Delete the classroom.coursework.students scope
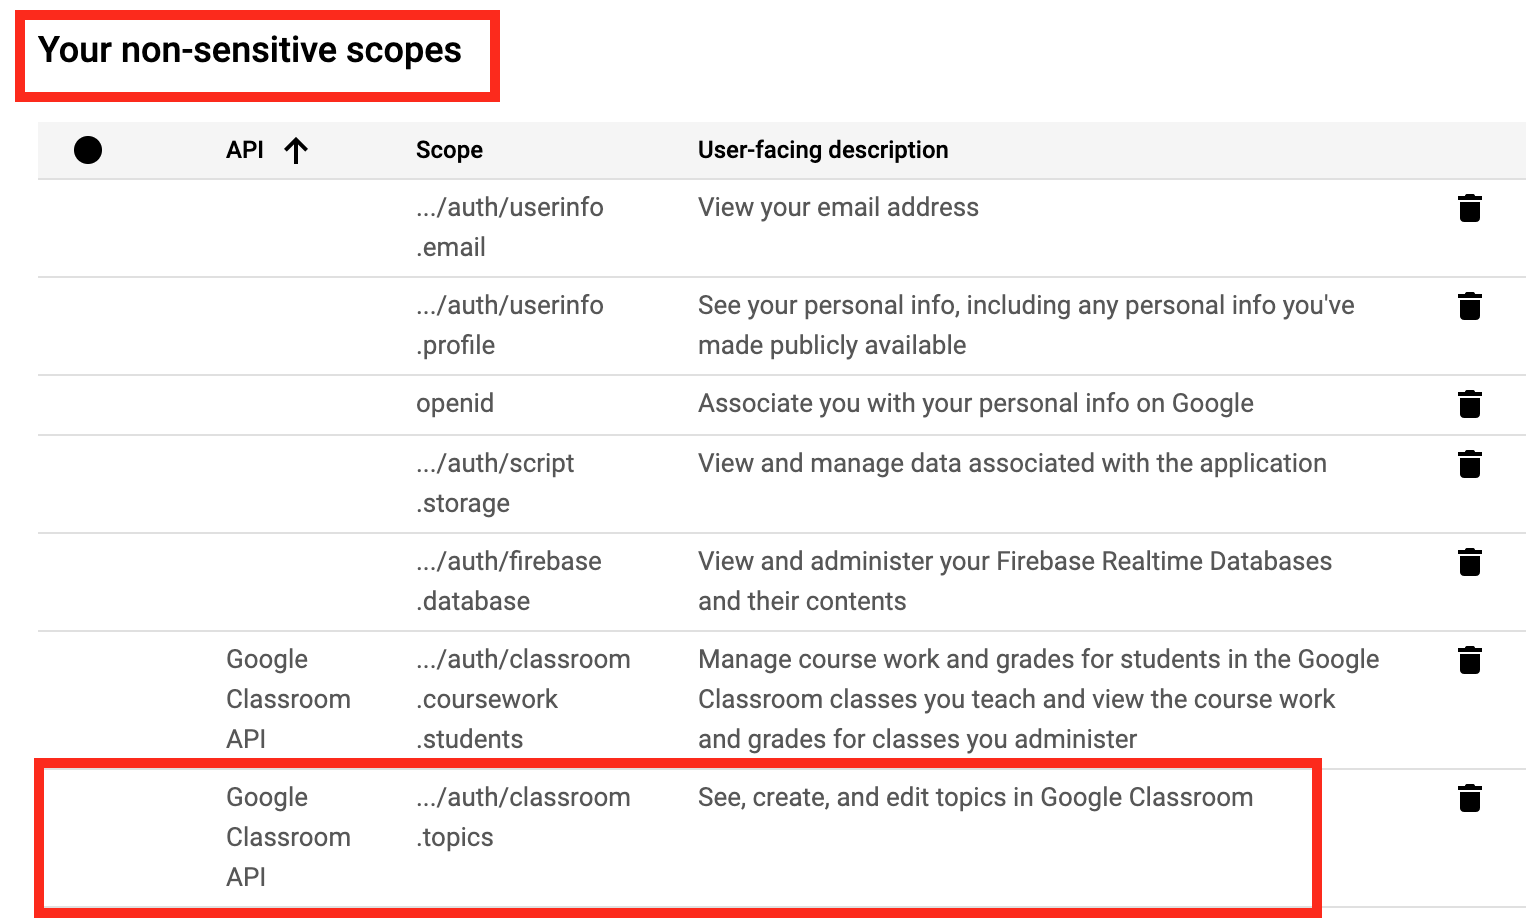 (1469, 660)
